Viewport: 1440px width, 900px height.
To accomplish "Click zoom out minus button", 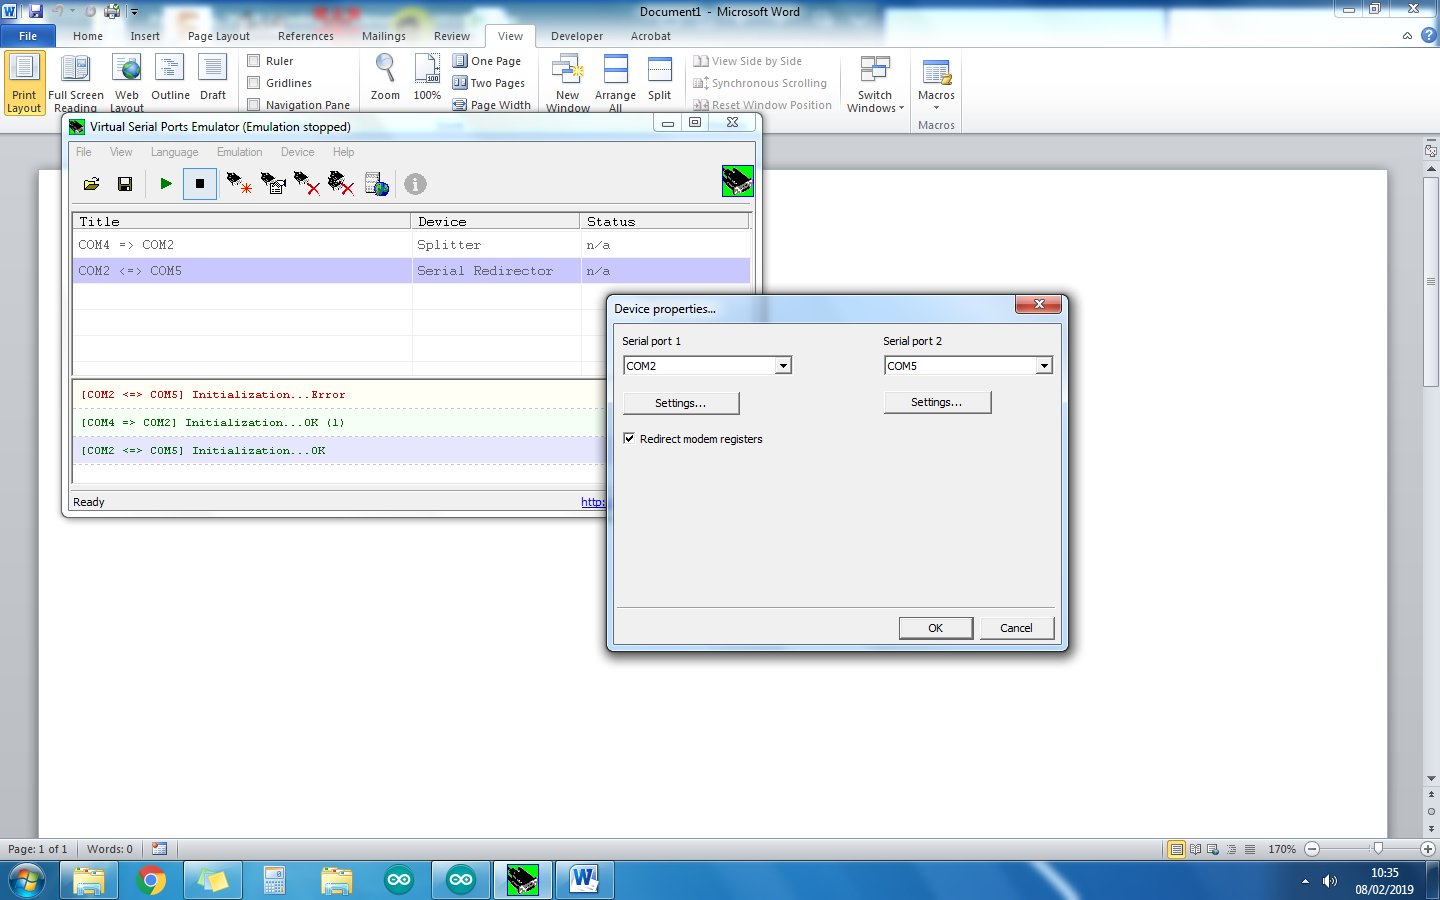I will pyautogui.click(x=1313, y=849).
